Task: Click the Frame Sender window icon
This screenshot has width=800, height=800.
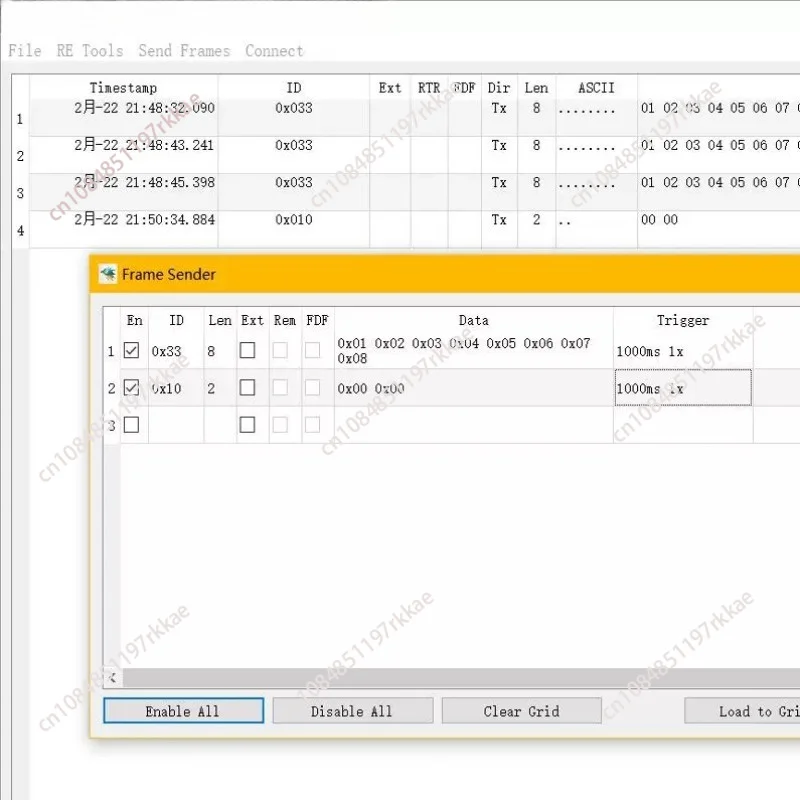Action: coord(108,274)
